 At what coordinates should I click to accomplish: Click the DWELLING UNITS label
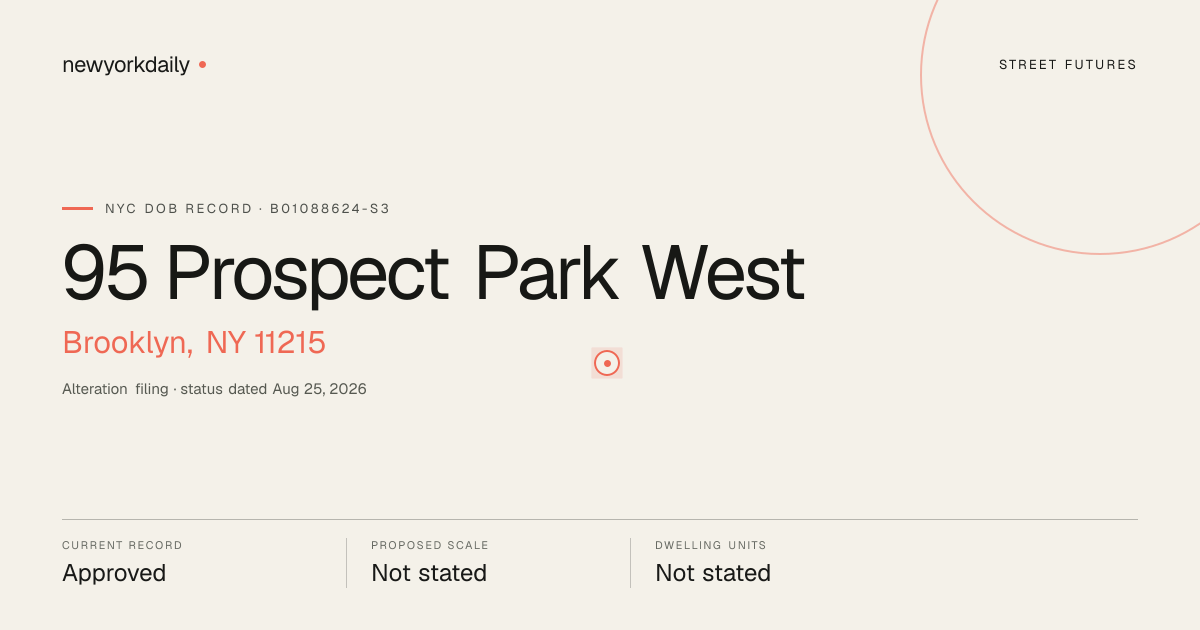tap(711, 546)
